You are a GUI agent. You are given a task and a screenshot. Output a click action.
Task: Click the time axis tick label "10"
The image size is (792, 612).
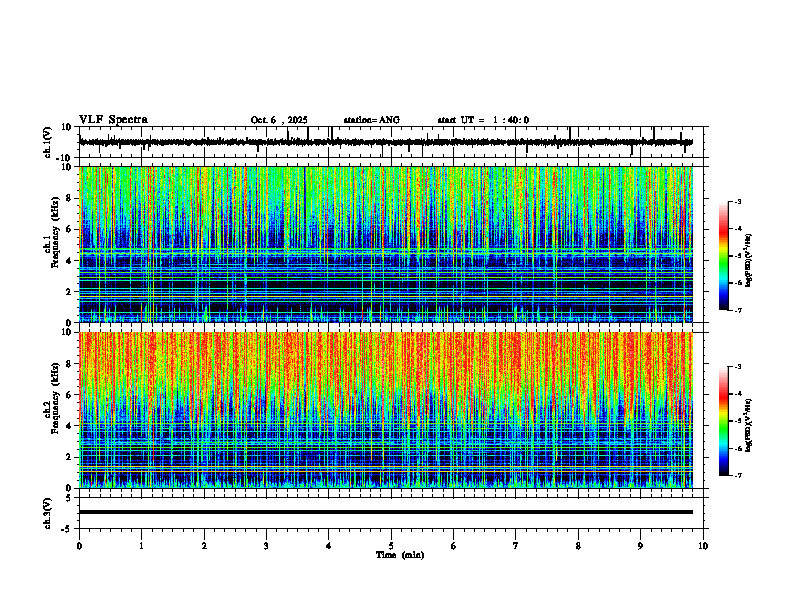point(703,546)
